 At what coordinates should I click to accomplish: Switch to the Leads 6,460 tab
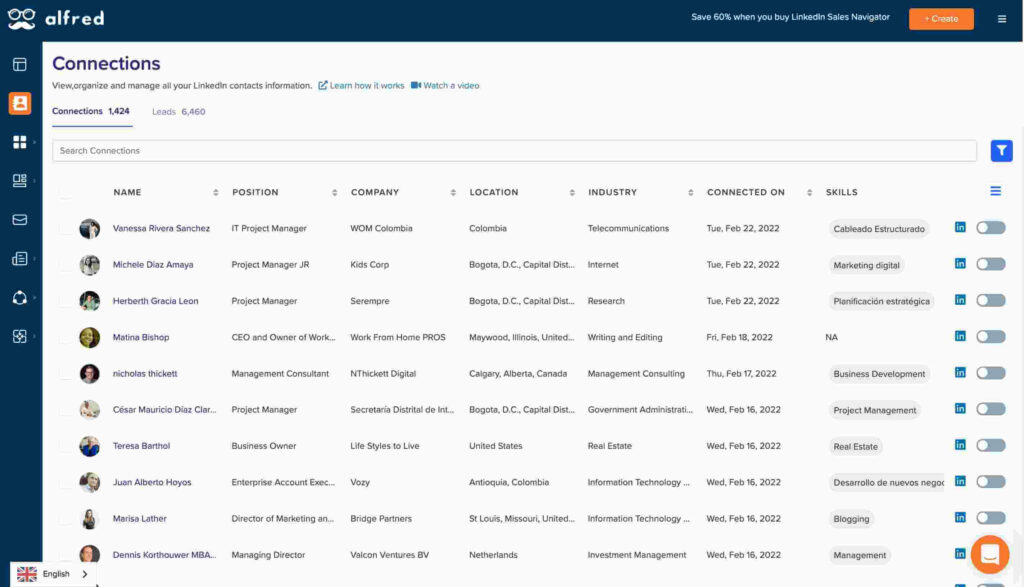(x=178, y=112)
